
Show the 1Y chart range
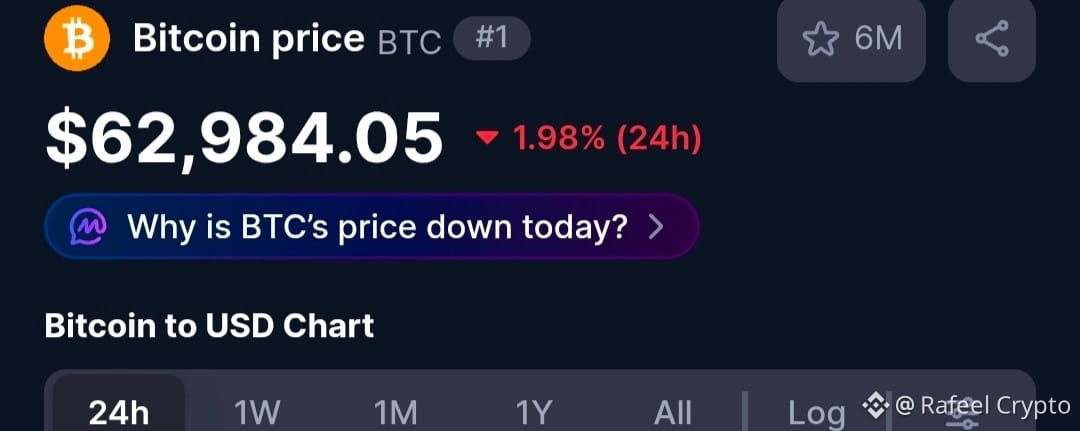(534, 412)
